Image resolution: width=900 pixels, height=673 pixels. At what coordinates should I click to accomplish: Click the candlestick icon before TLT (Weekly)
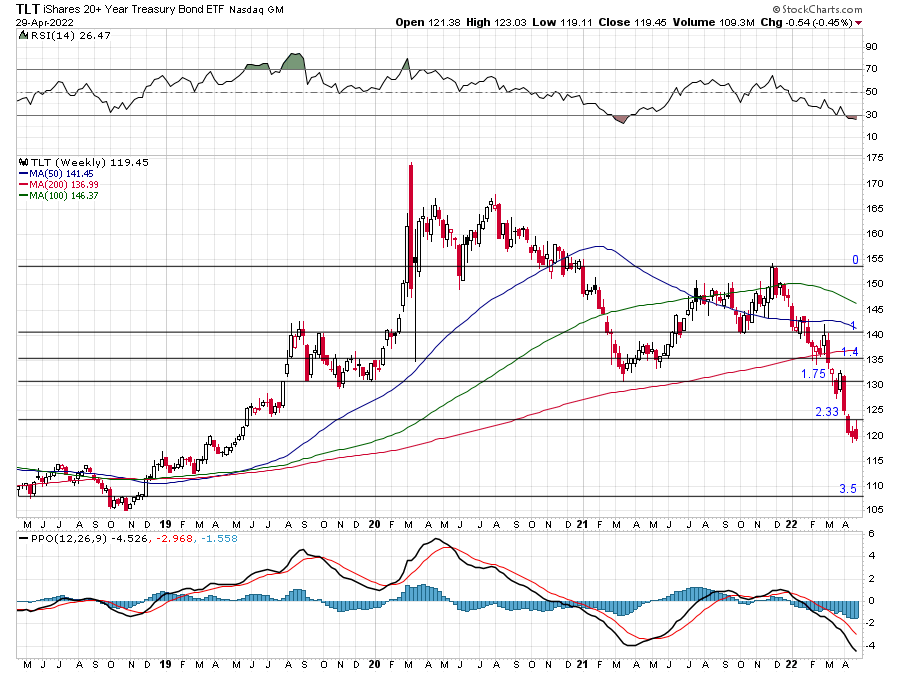[x=24, y=162]
